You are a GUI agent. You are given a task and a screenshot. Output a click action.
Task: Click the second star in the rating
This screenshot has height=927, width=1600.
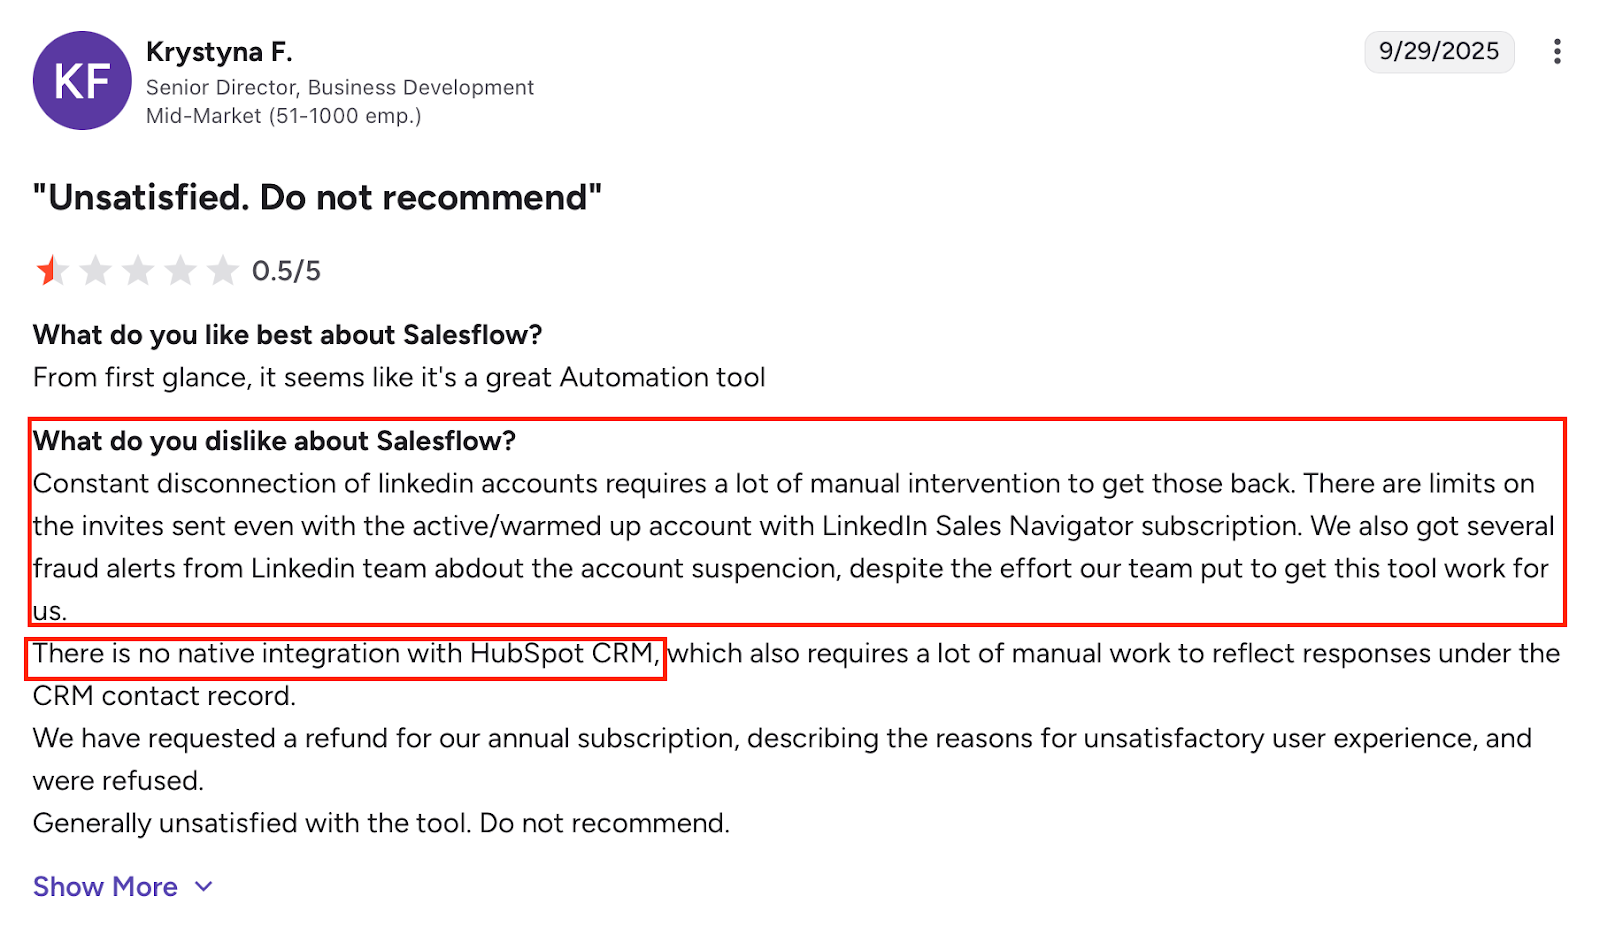pyautogui.click(x=95, y=269)
